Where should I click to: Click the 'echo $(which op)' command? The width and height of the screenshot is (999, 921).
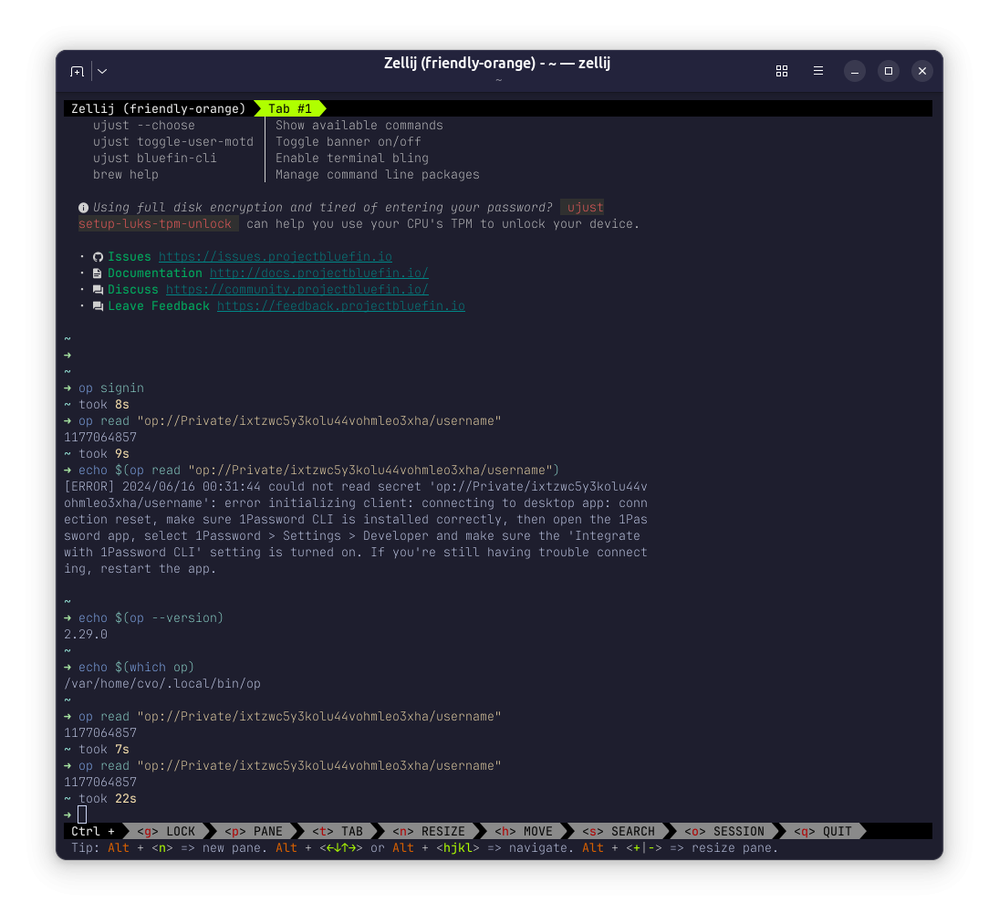[x=136, y=667]
